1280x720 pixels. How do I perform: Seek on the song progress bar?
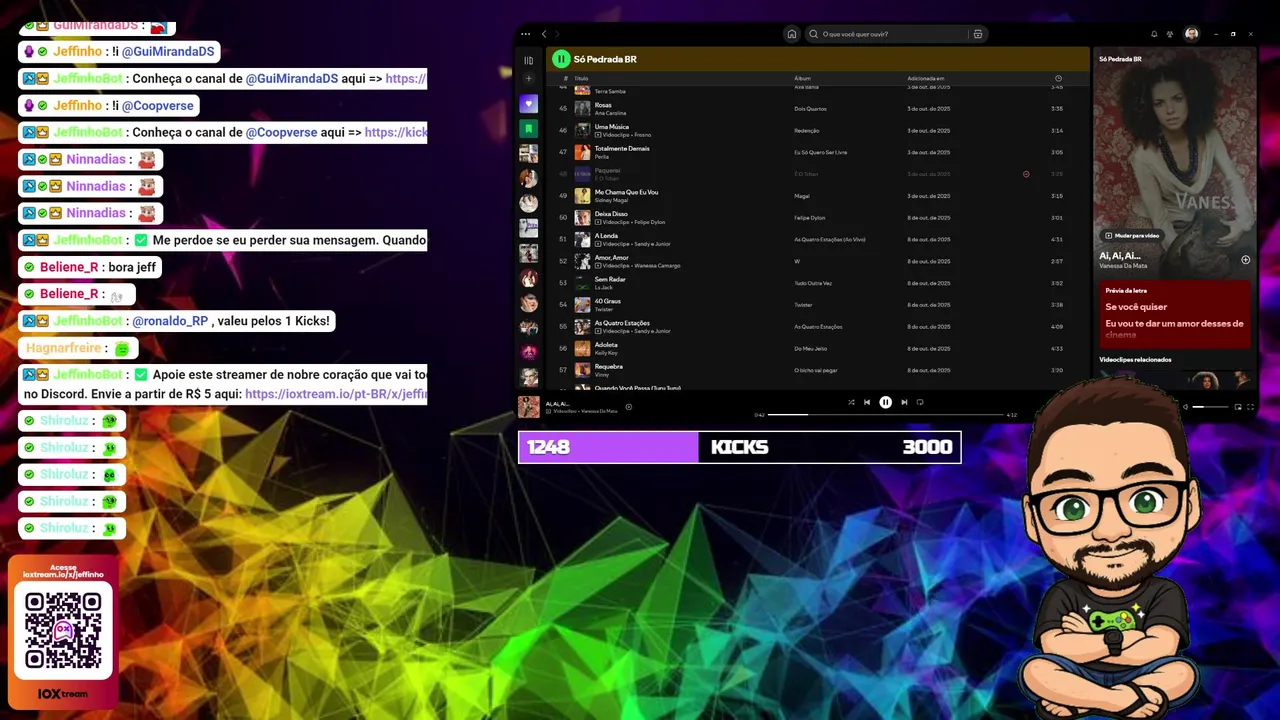(x=885, y=414)
